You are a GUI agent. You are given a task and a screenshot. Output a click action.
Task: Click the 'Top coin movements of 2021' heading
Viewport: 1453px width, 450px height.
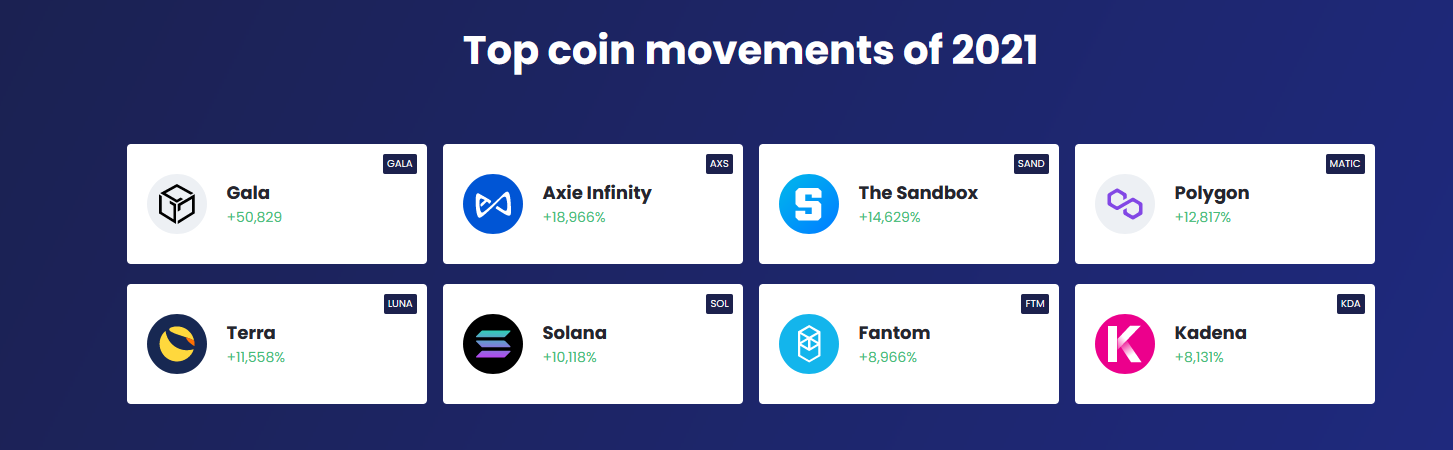(x=751, y=51)
